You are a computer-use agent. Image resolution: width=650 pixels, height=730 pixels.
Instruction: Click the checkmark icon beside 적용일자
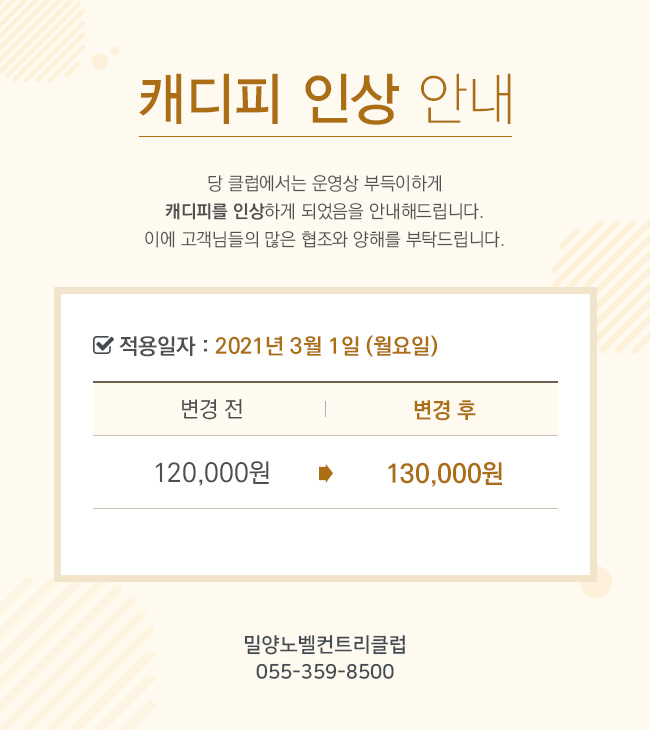click(x=103, y=345)
